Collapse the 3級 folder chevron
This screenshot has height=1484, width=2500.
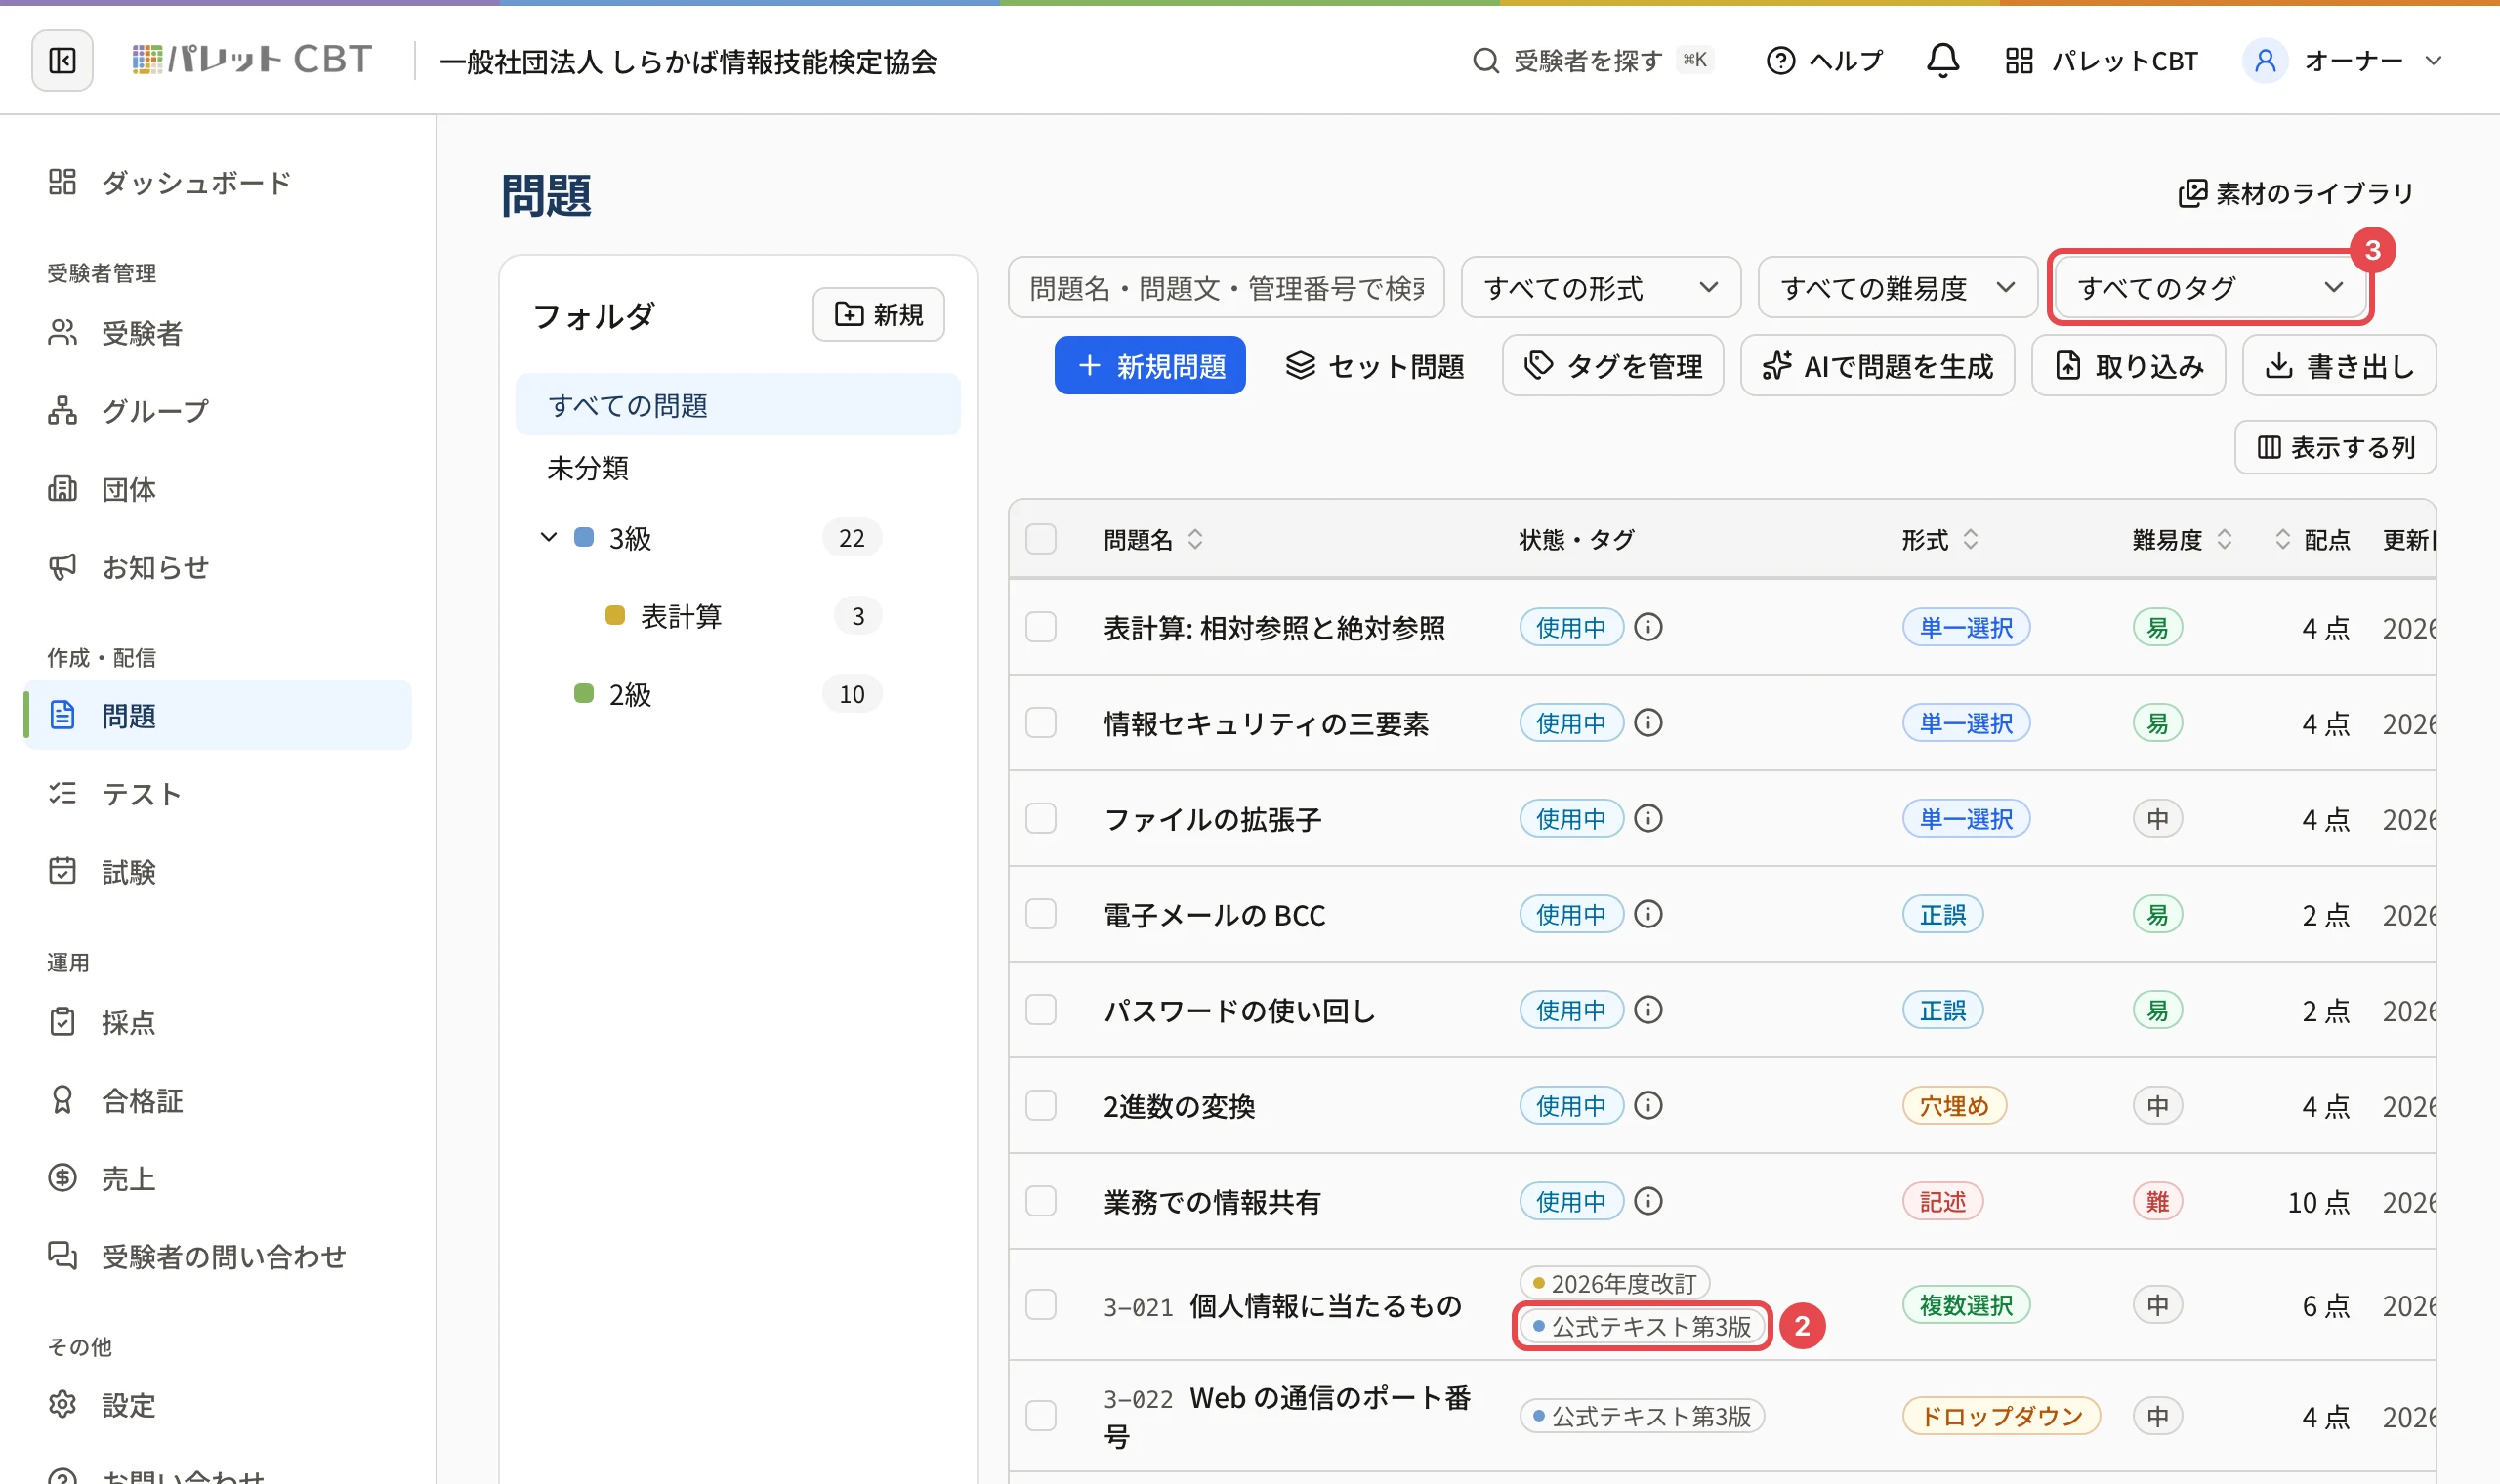pyautogui.click(x=548, y=537)
